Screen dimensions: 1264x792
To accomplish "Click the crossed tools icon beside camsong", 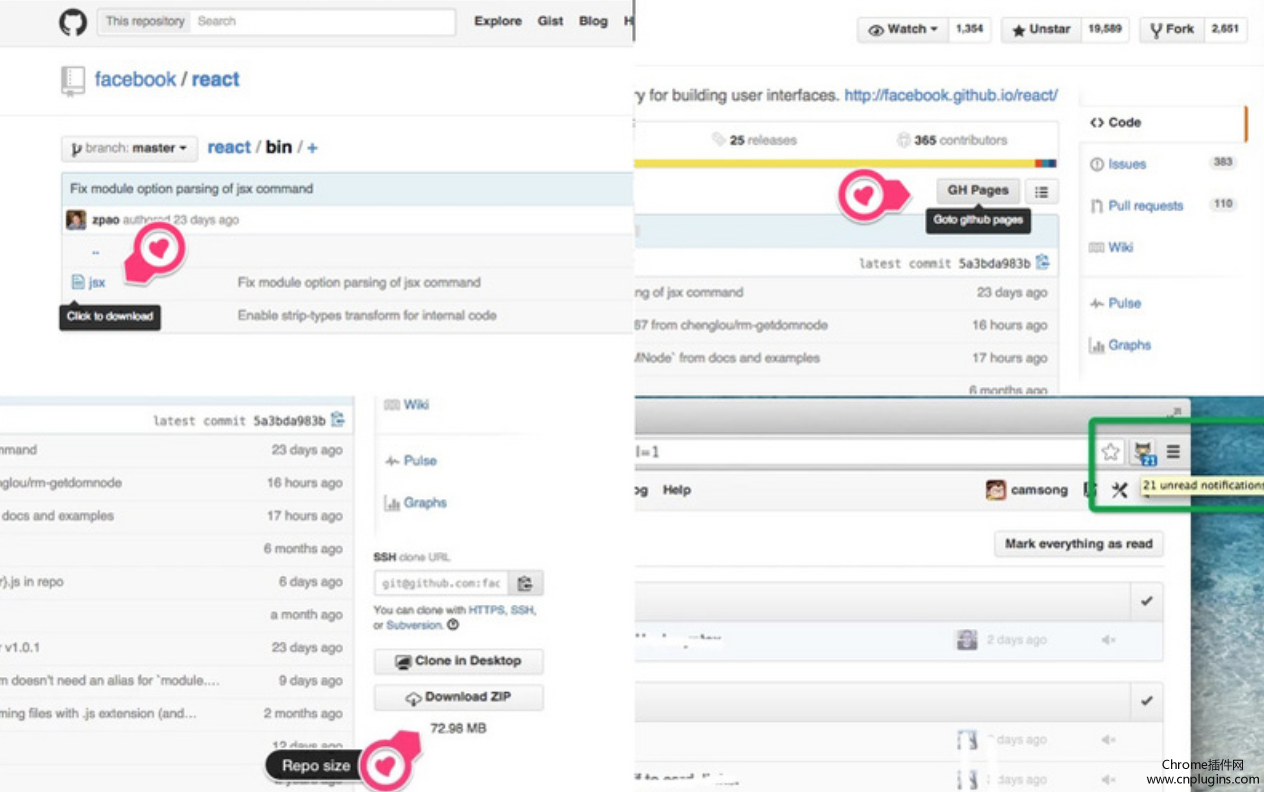I will pos(1119,490).
